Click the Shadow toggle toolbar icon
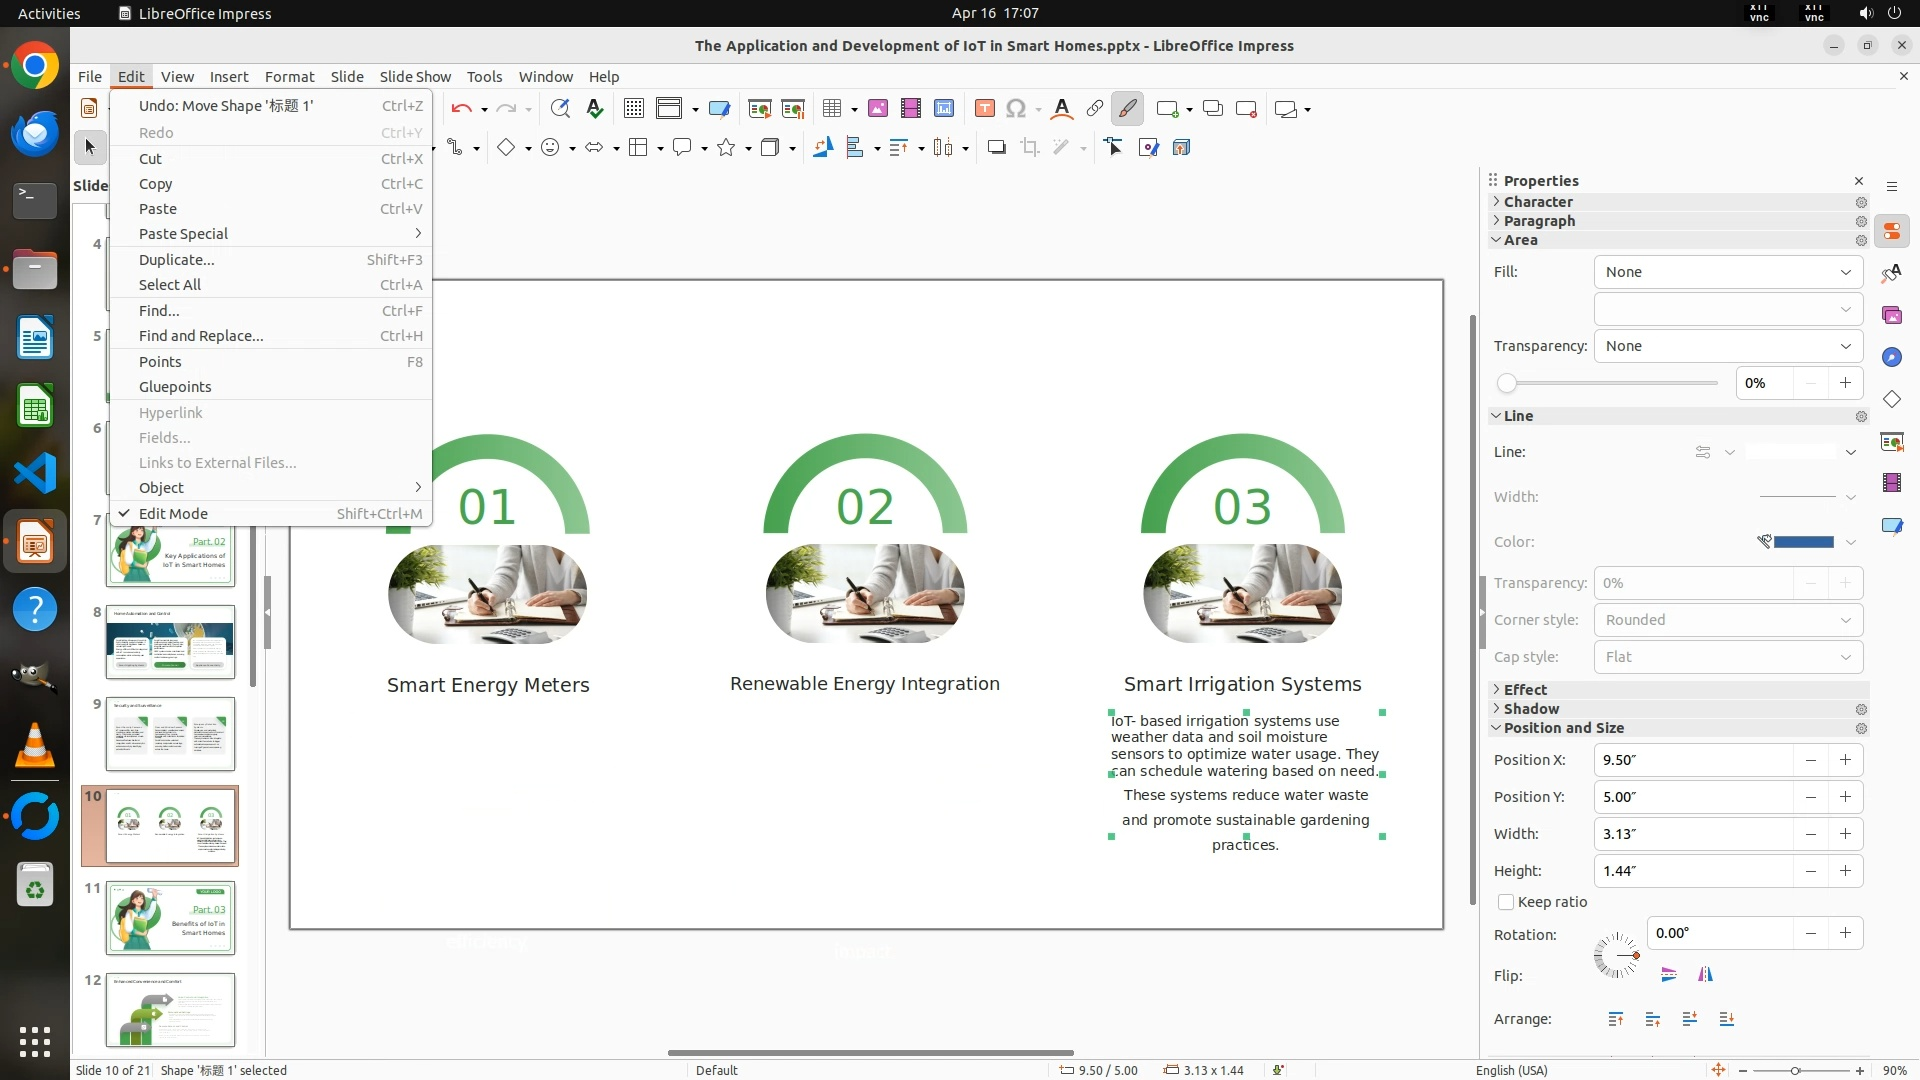The height and width of the screenshot is (1080, 1920). click(996, 148)
